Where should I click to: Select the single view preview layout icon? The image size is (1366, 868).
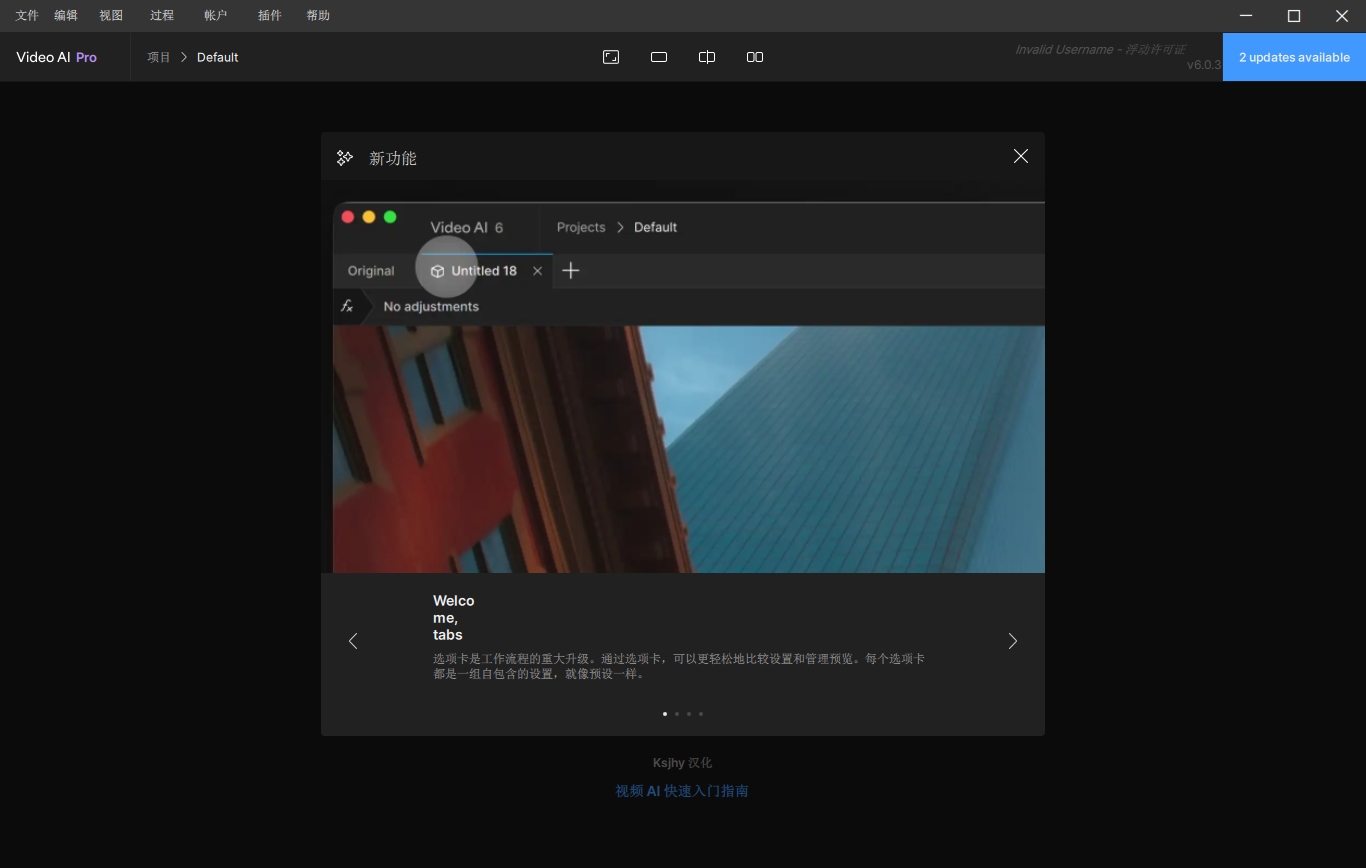point(659,57)
